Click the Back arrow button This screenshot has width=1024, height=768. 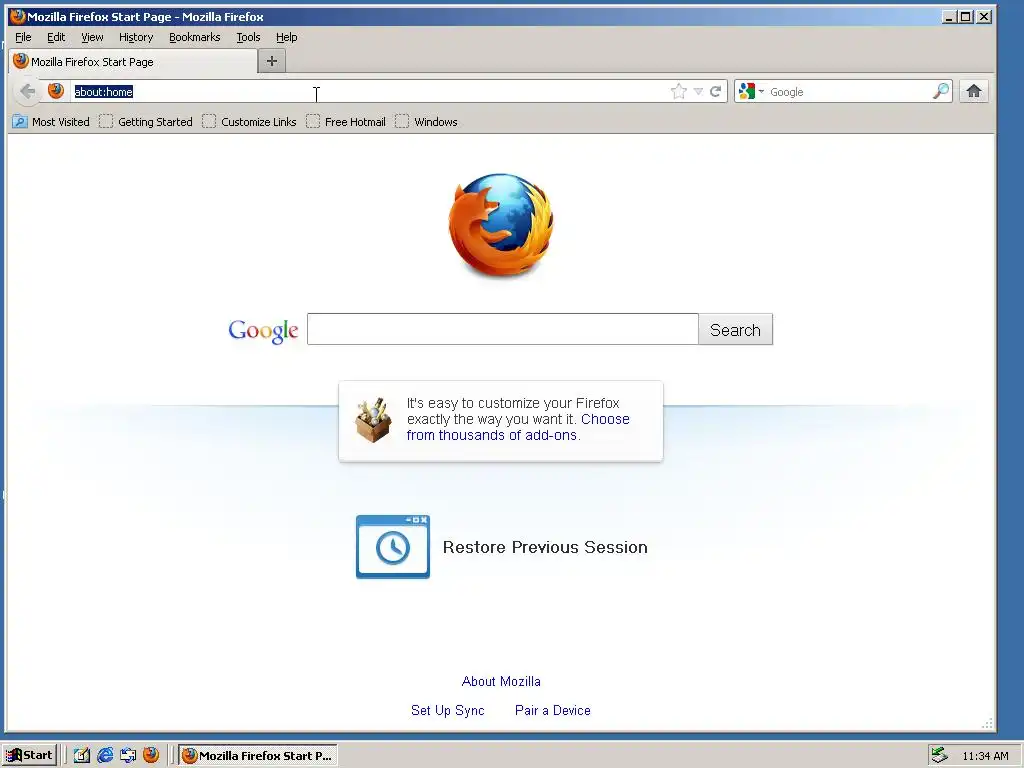coord(27,91)
